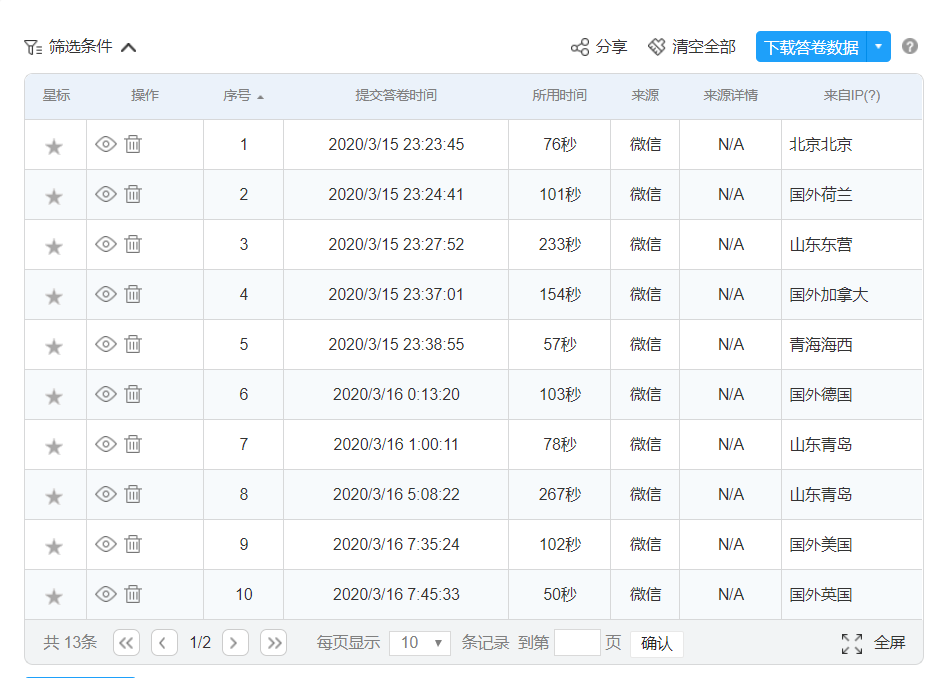Jump to first page double arrow
936x678 pixels.
126,643
